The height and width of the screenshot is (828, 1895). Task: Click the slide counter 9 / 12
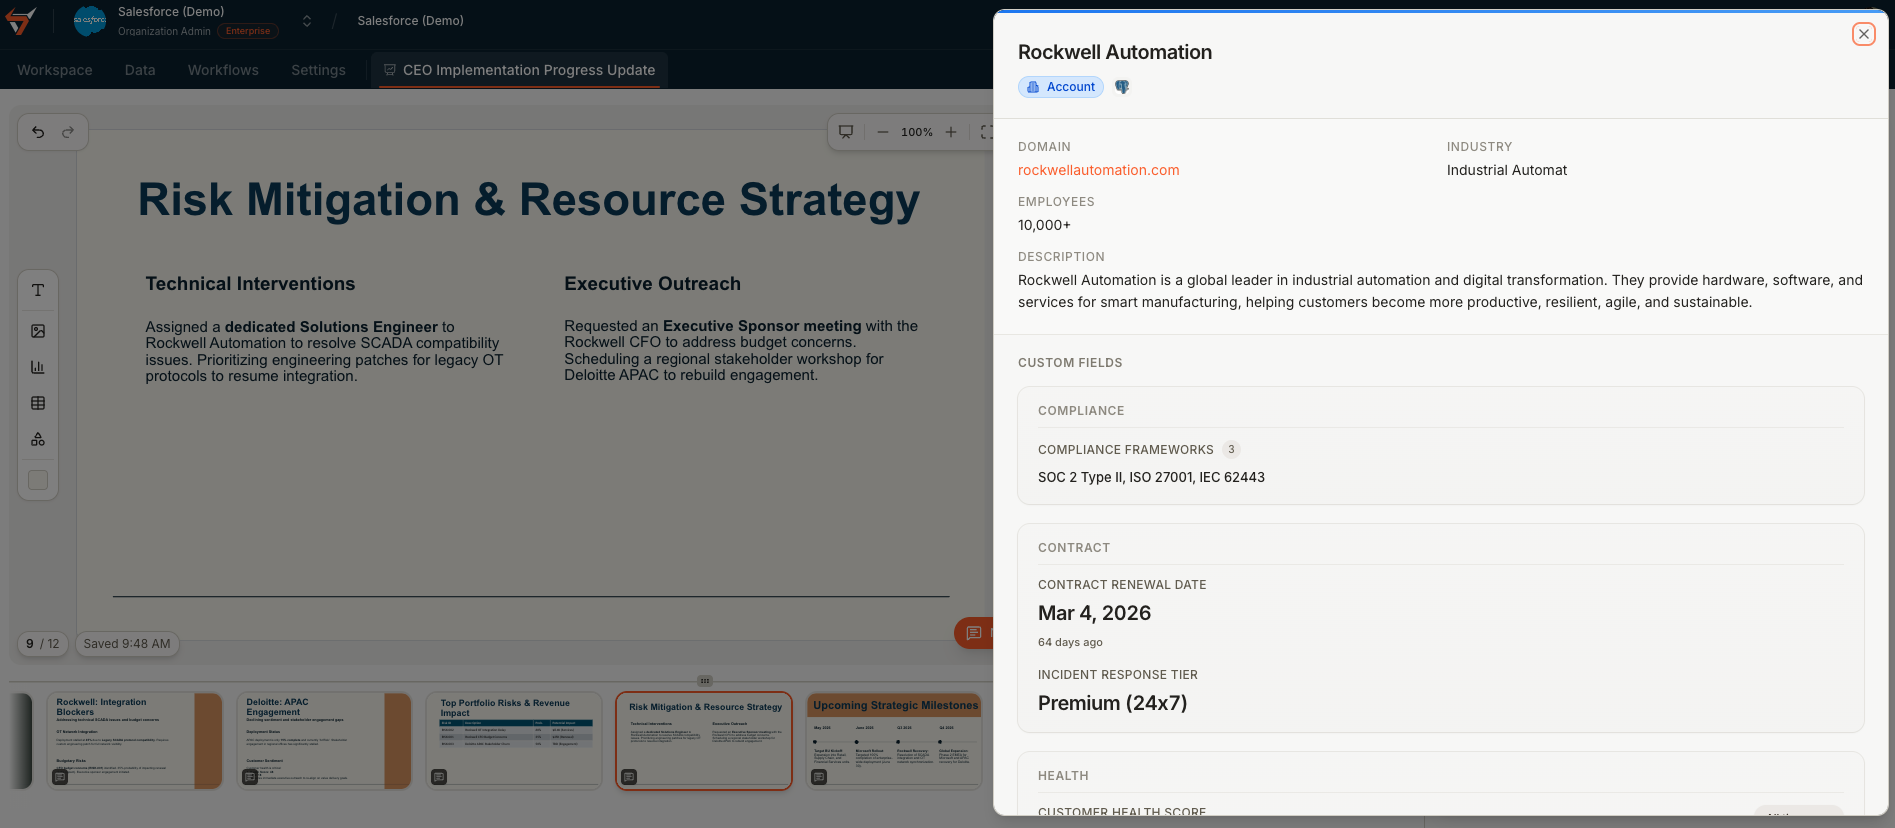(43, 644)
